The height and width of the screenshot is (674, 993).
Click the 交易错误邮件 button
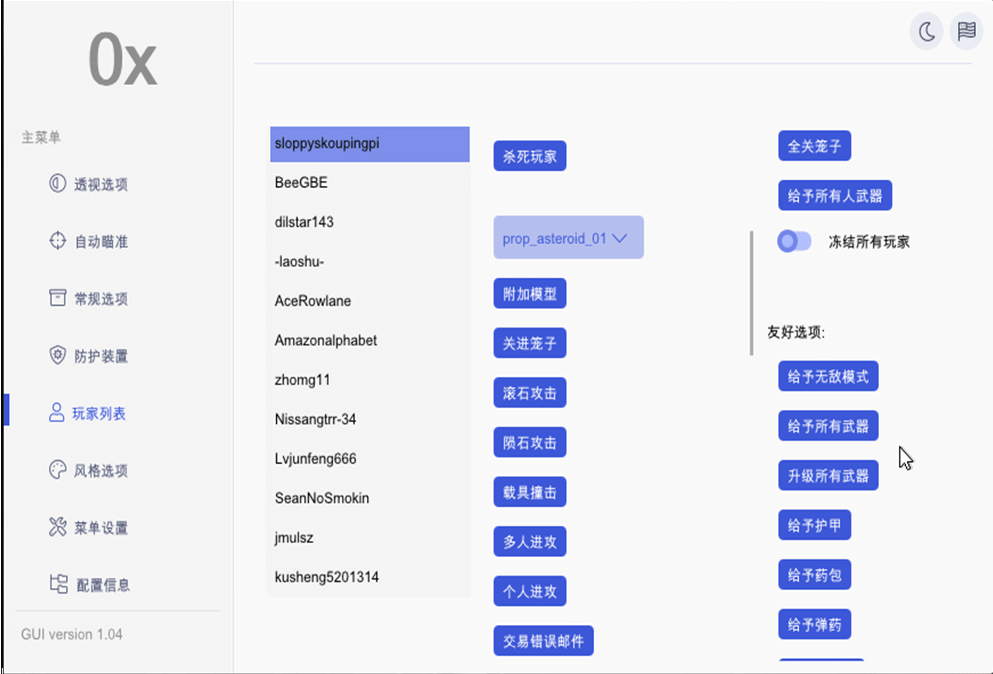[x=543, y=641]
